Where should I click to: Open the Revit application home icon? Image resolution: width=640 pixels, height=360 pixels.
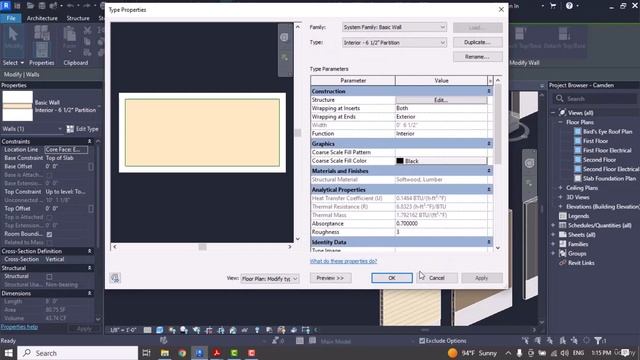click(x=6, y=5)
